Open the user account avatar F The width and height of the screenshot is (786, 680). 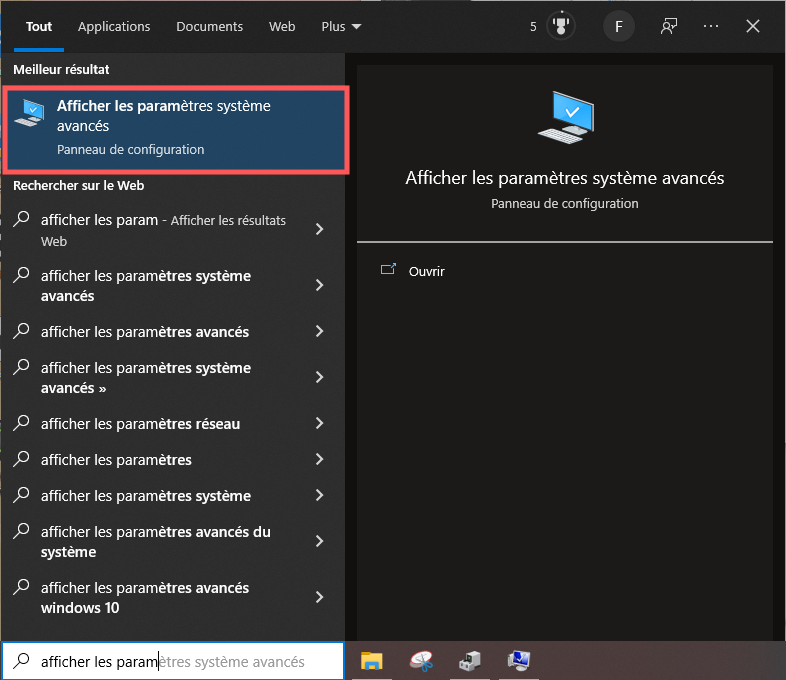619,26
